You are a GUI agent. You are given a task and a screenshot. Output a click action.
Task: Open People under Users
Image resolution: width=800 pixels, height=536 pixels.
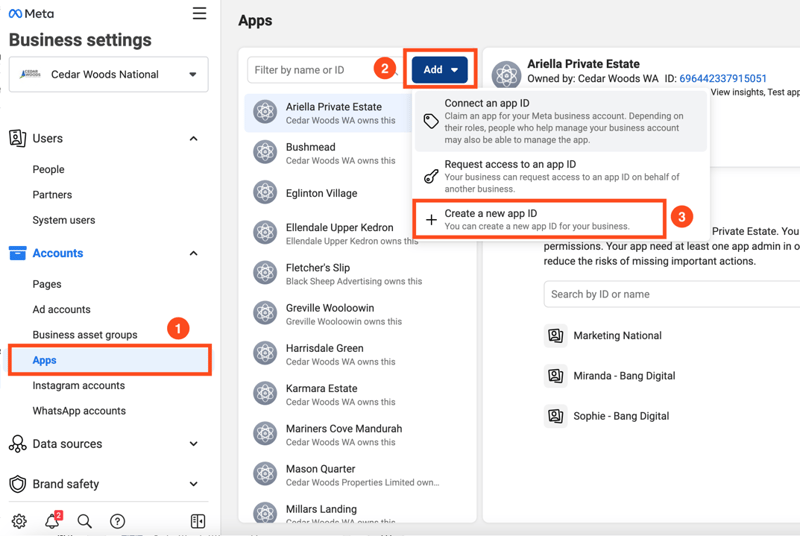tap(48, 169)
